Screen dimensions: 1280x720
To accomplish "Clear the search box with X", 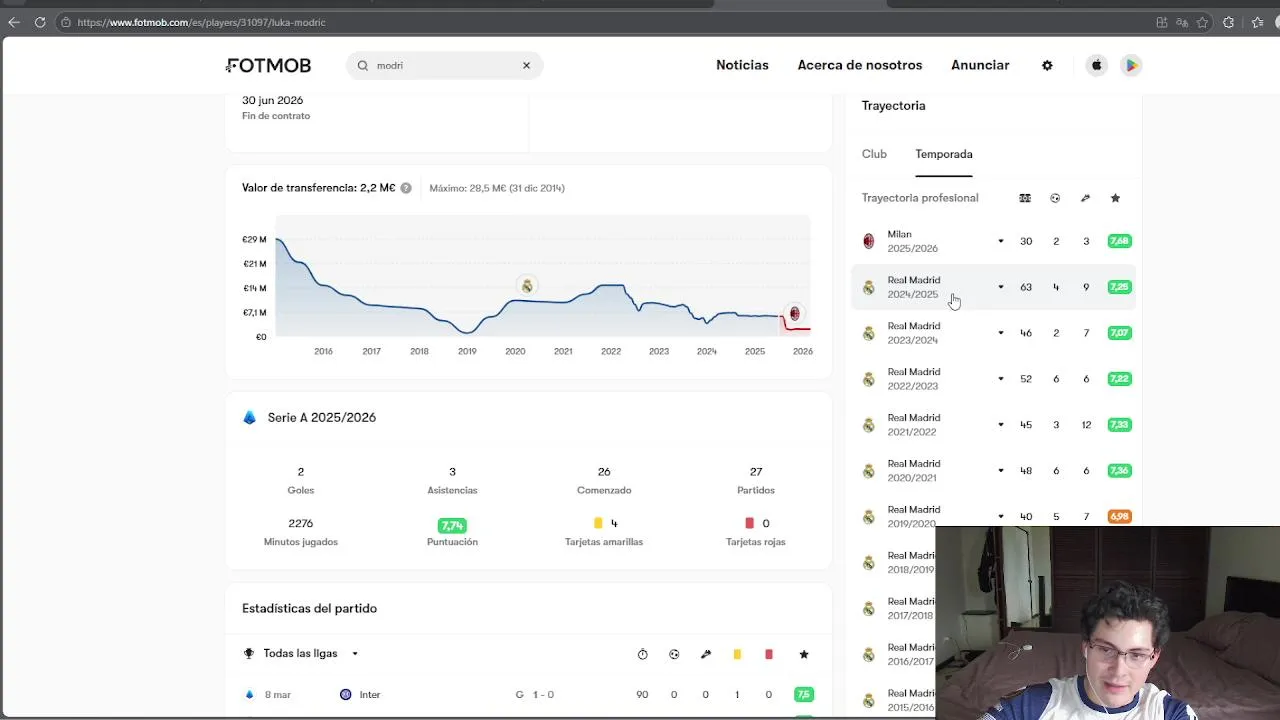I will coord(526,65).
